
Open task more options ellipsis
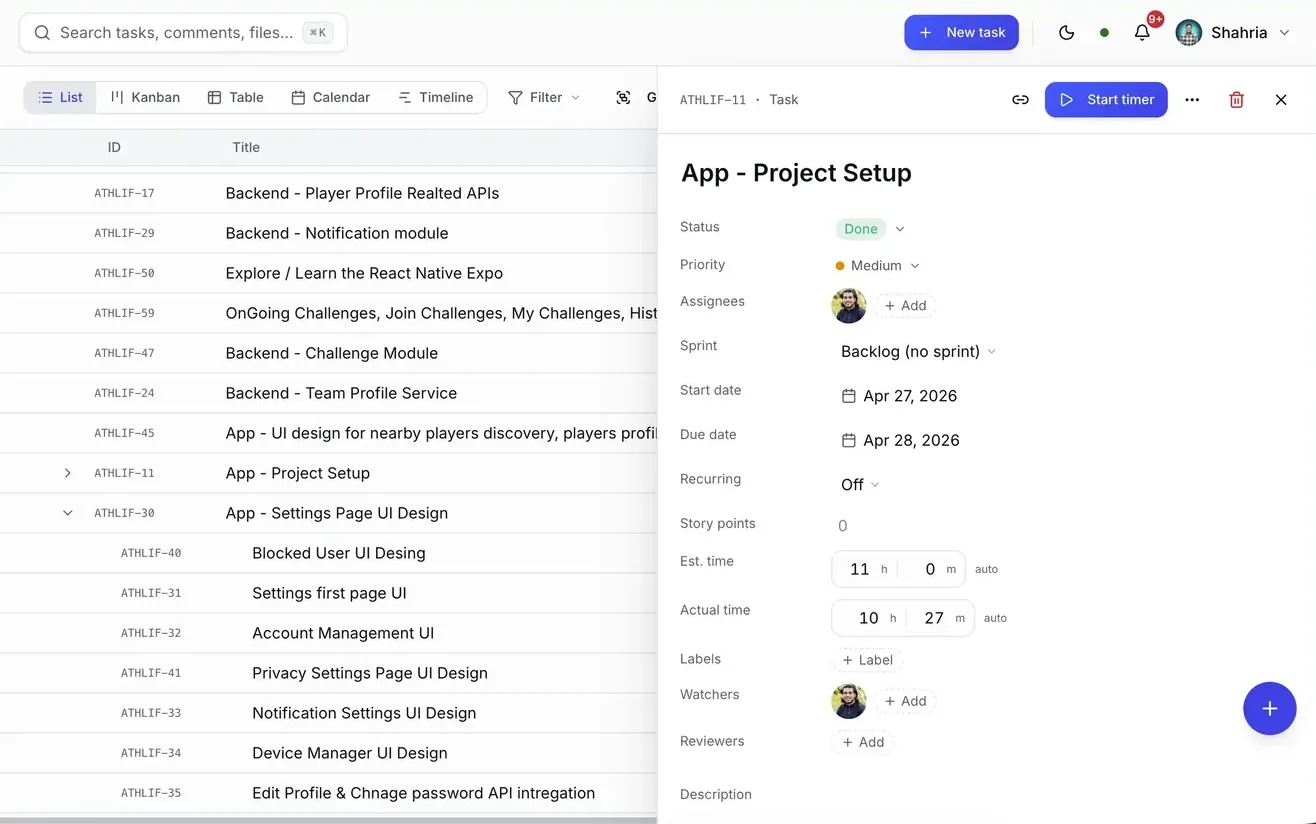pyautogui.click(x=1192, y=100)
